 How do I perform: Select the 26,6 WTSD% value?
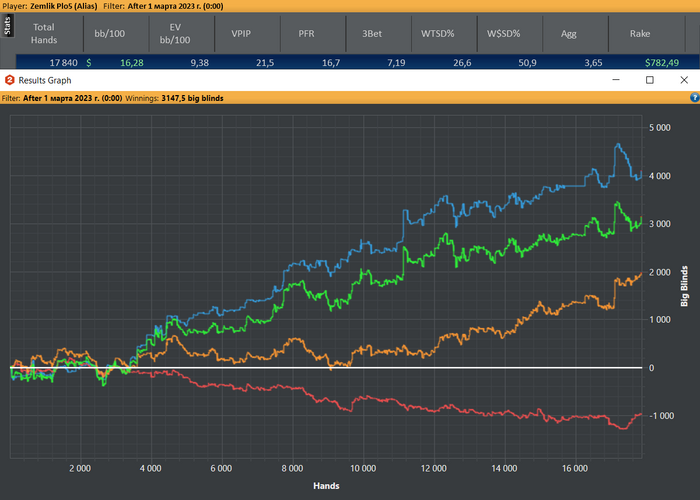[462, 62]
